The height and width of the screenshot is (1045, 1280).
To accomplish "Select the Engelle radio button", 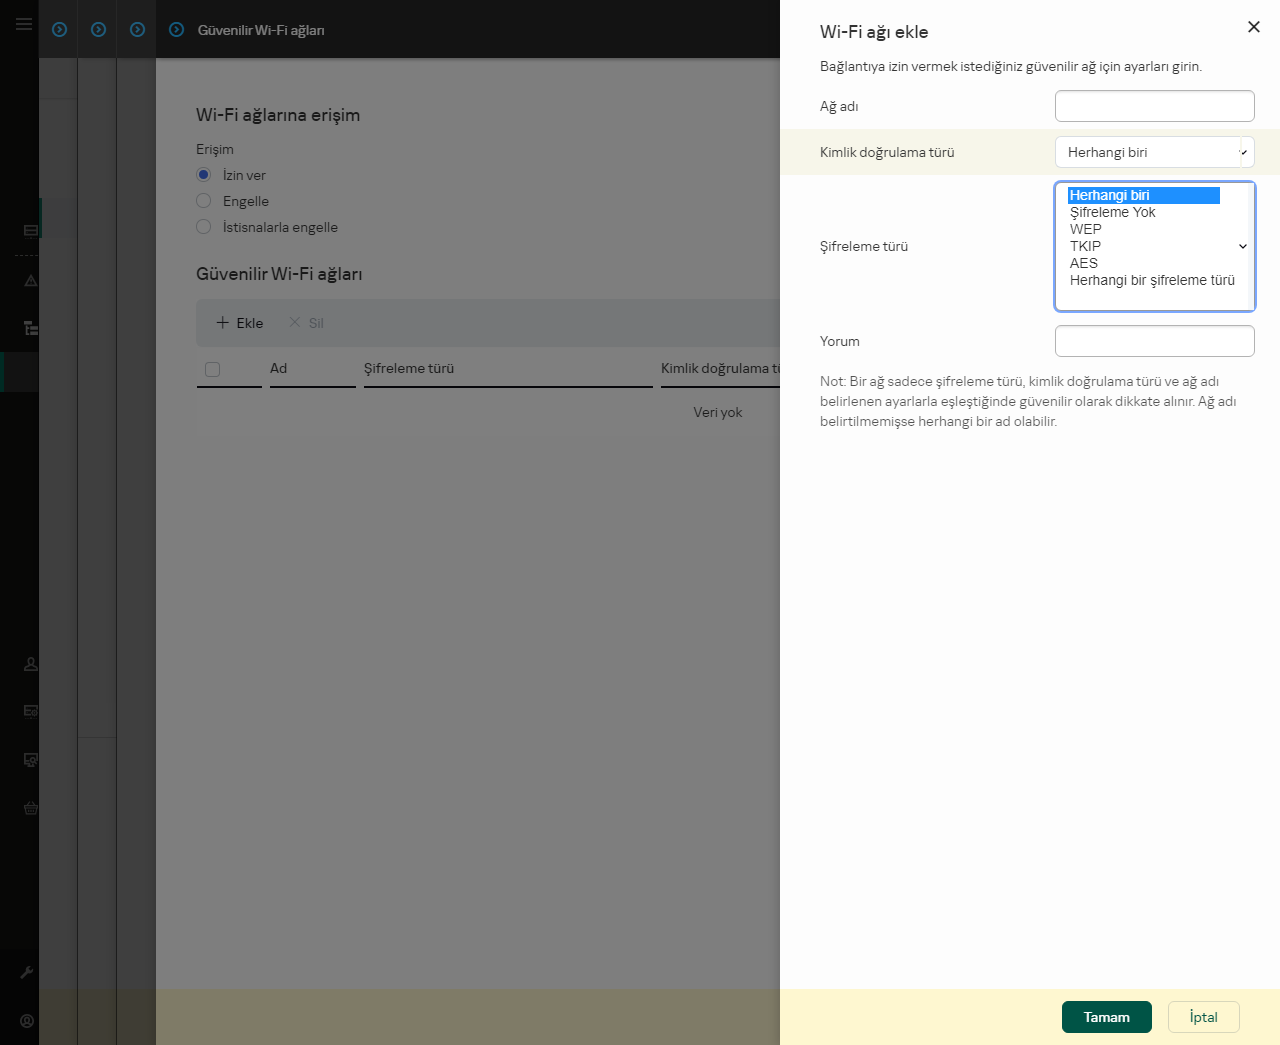I will tap(204, 201).
